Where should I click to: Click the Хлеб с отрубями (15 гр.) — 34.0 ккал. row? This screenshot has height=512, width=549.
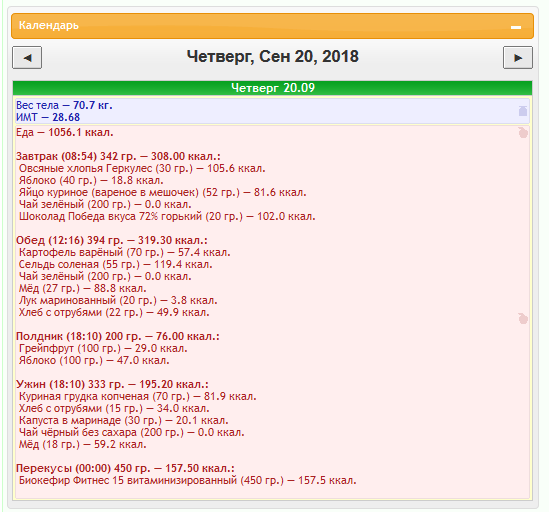[114, 408]
